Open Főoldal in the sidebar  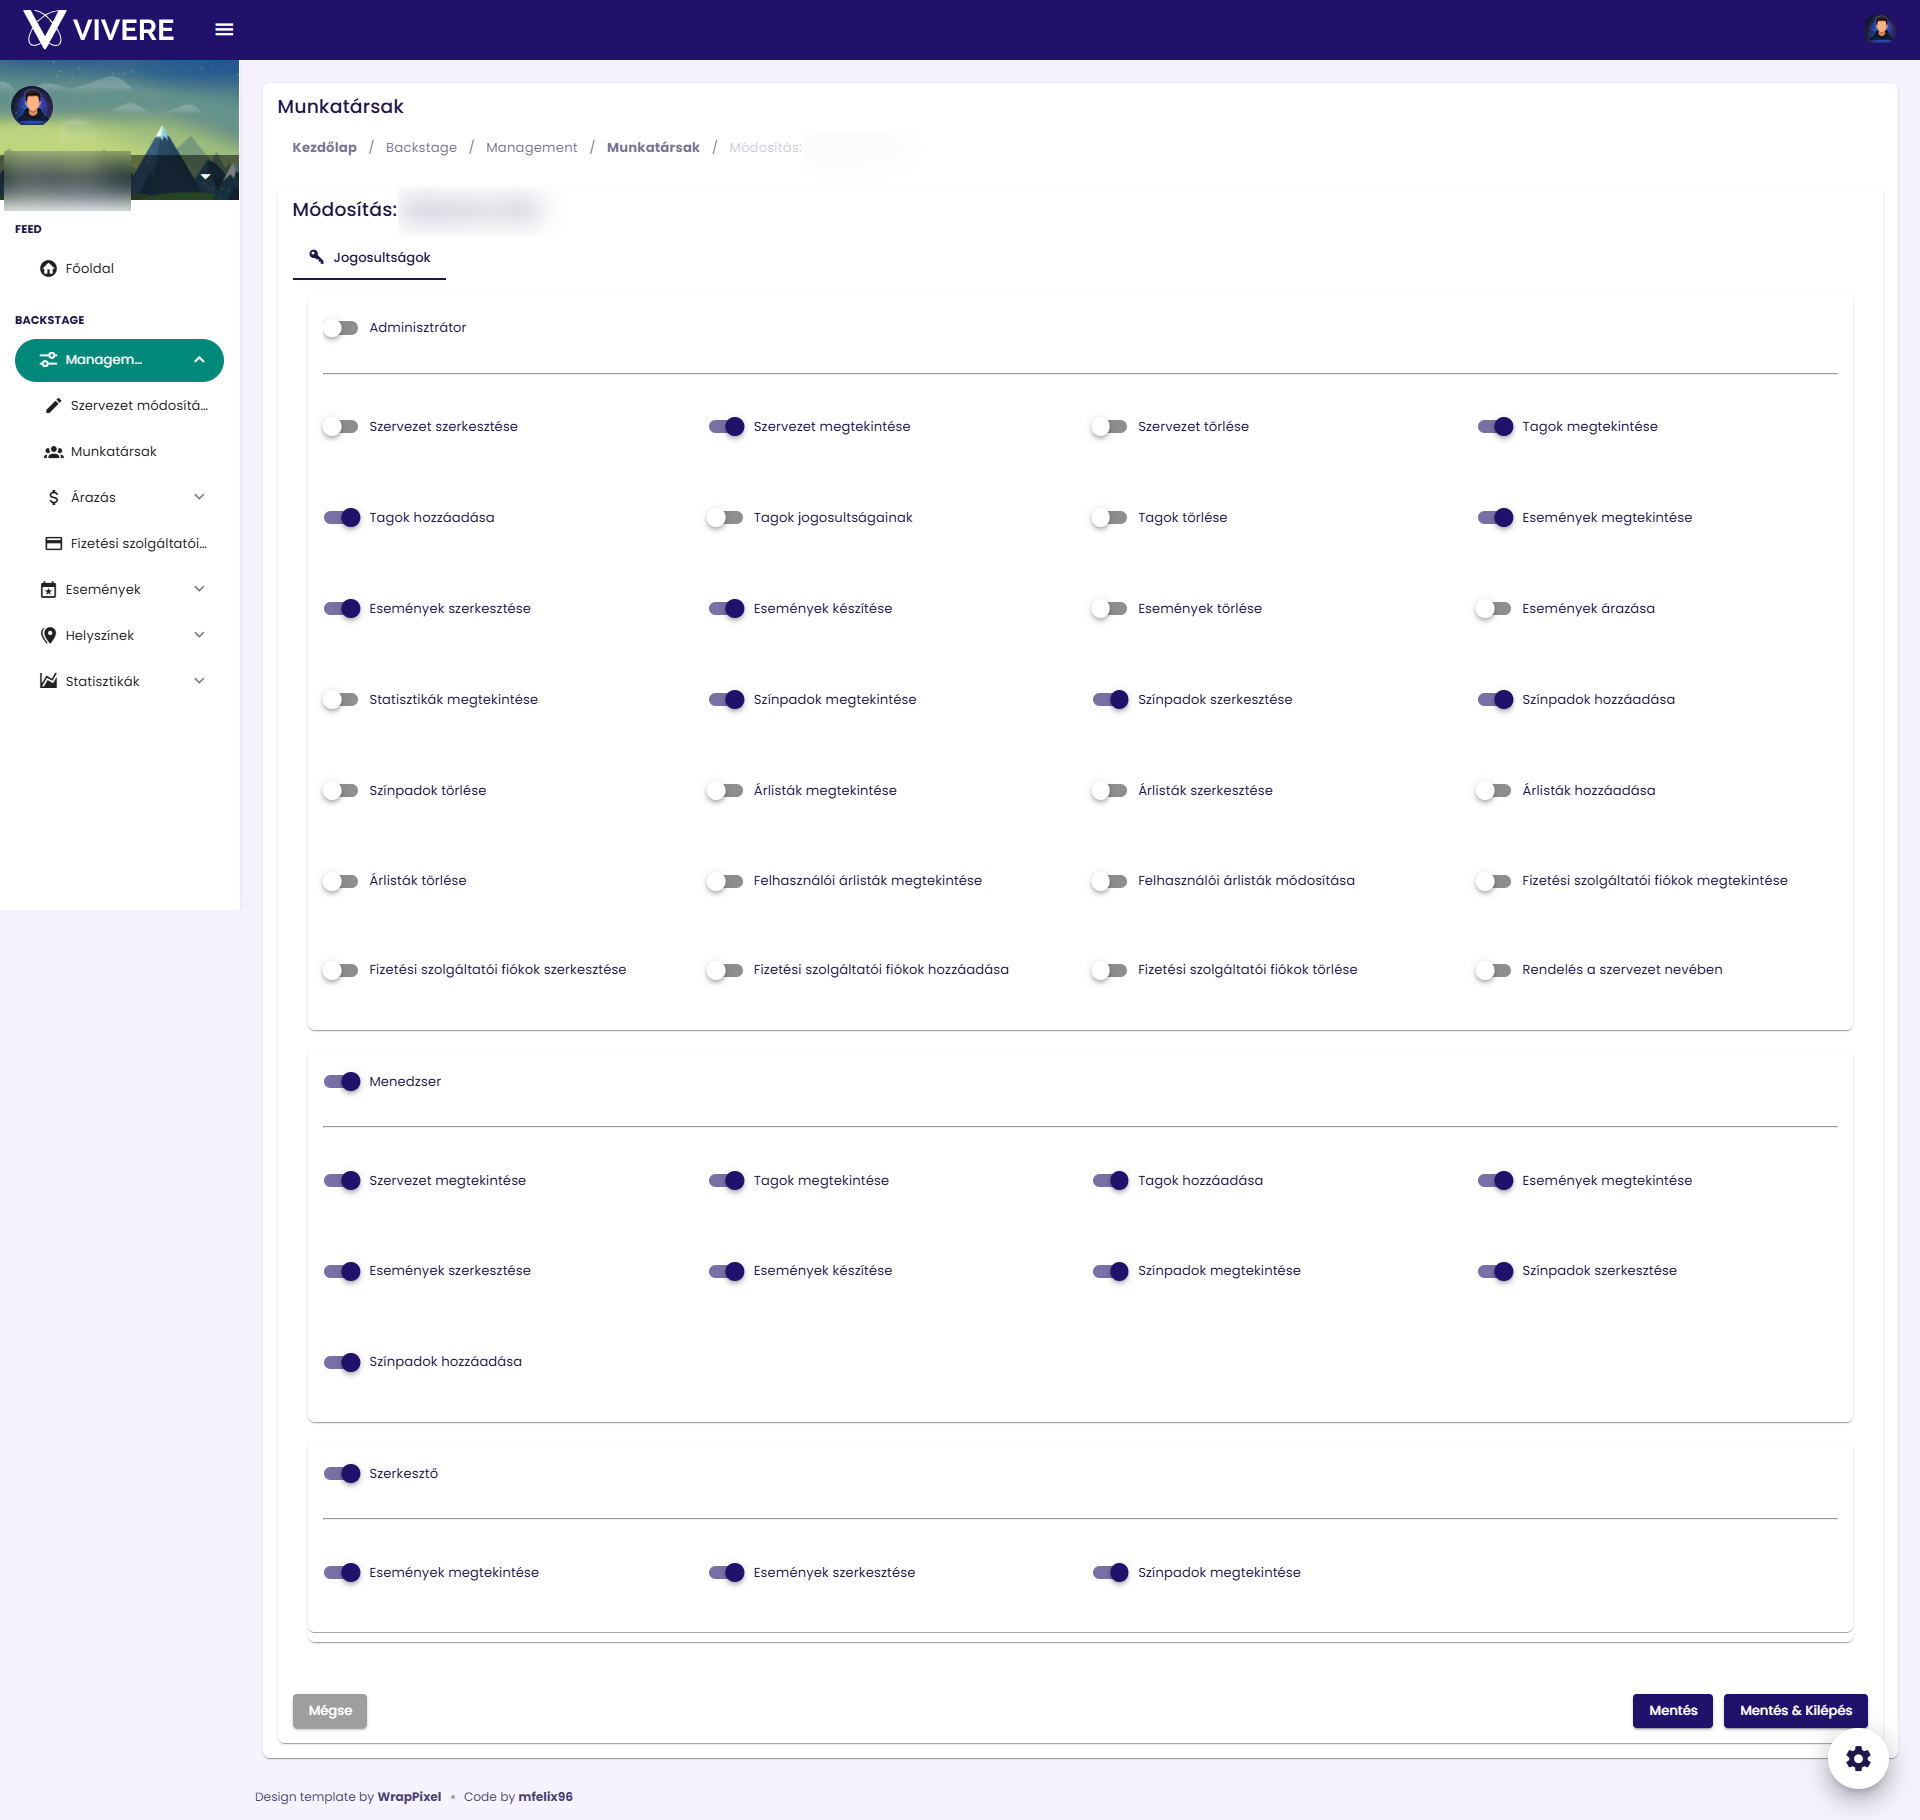119,268
